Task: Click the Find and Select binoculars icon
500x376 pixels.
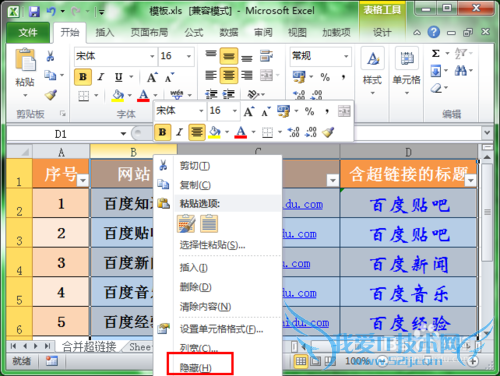Action: coord(461,70)
